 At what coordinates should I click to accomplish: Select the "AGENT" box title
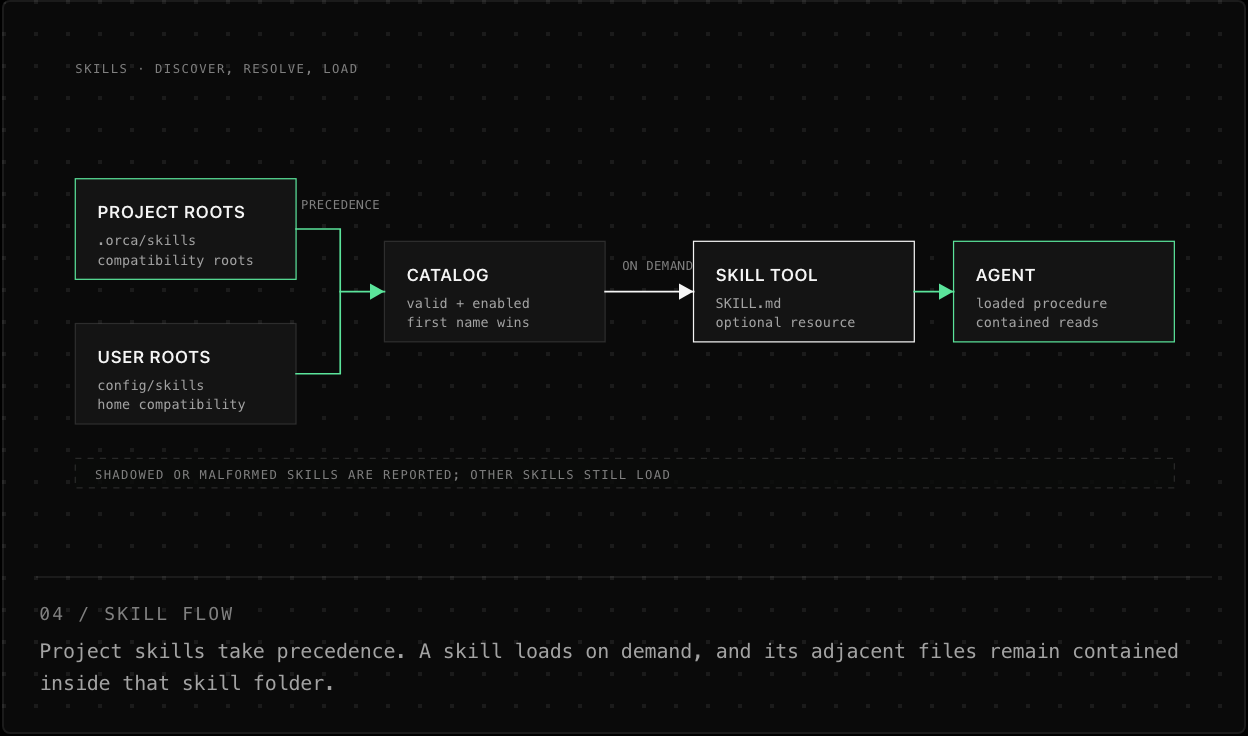(1006, 275)
